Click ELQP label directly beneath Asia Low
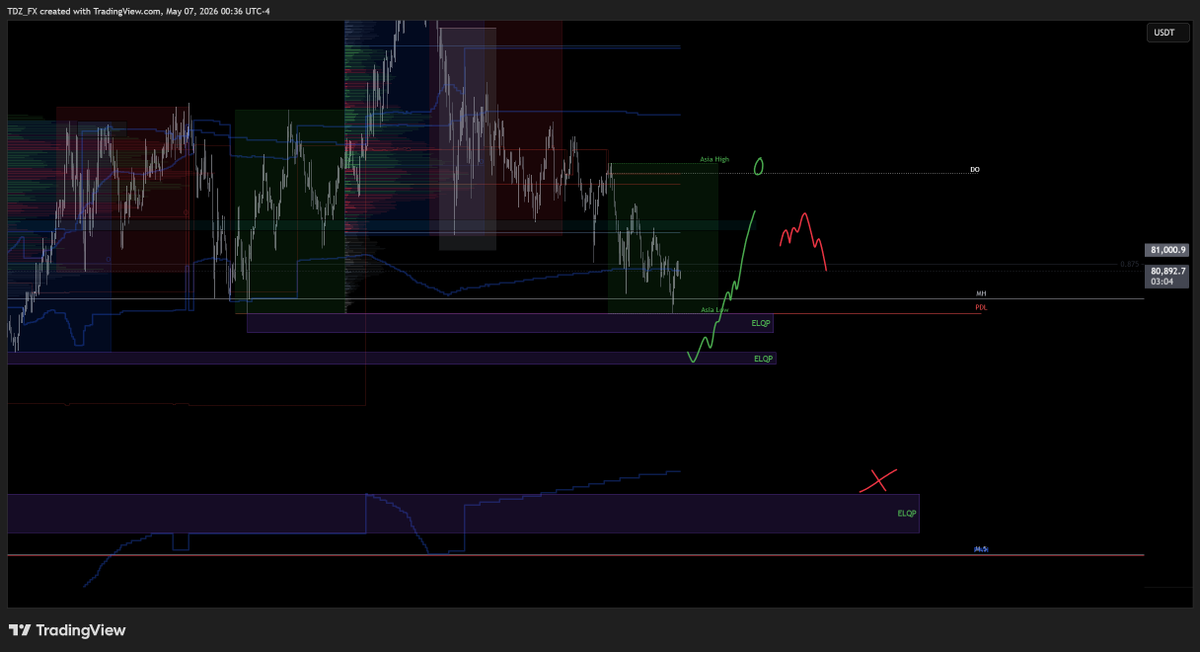 (x=762, y=324)
